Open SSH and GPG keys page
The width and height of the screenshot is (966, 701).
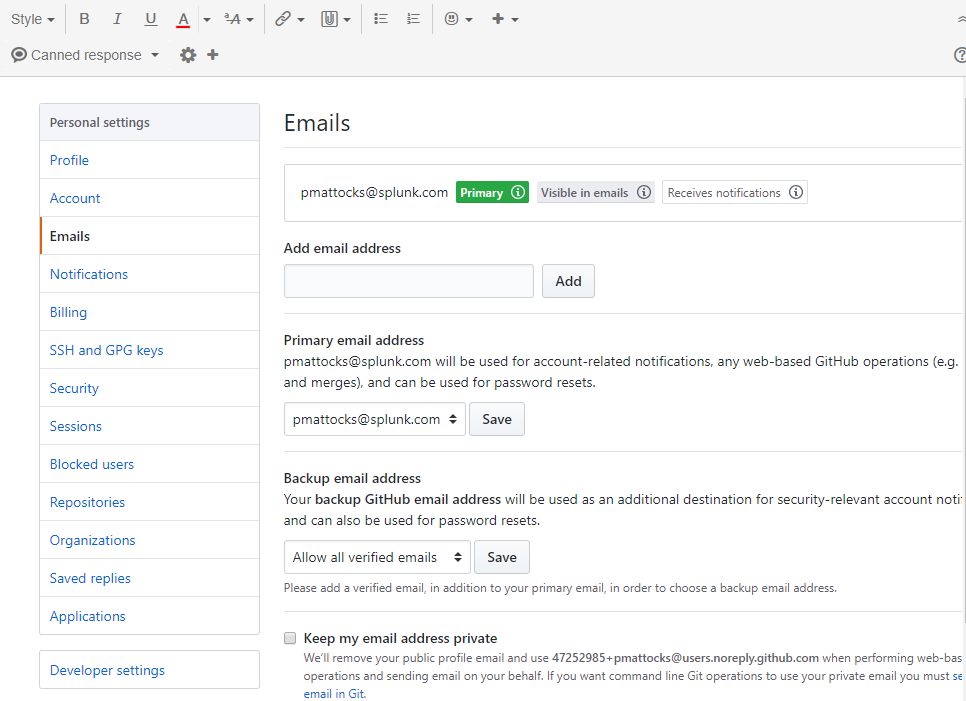(x=107, y=350)
